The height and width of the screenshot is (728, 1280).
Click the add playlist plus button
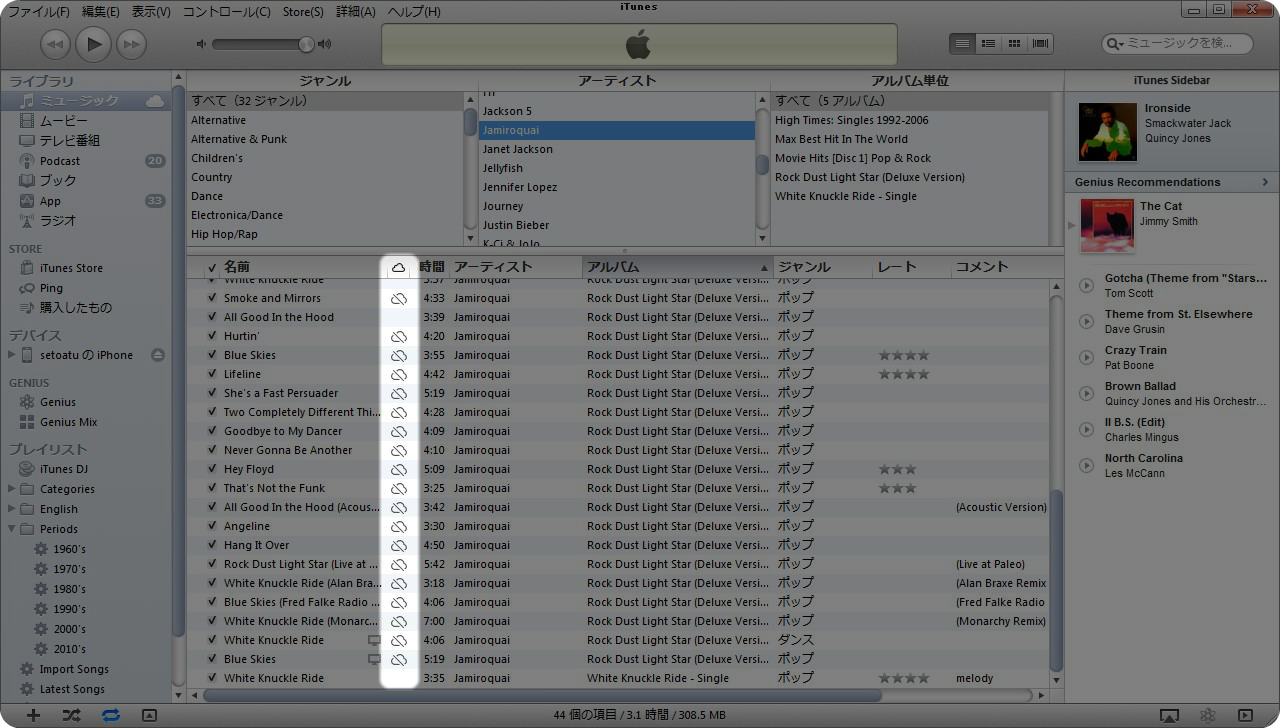click(33, 715)
